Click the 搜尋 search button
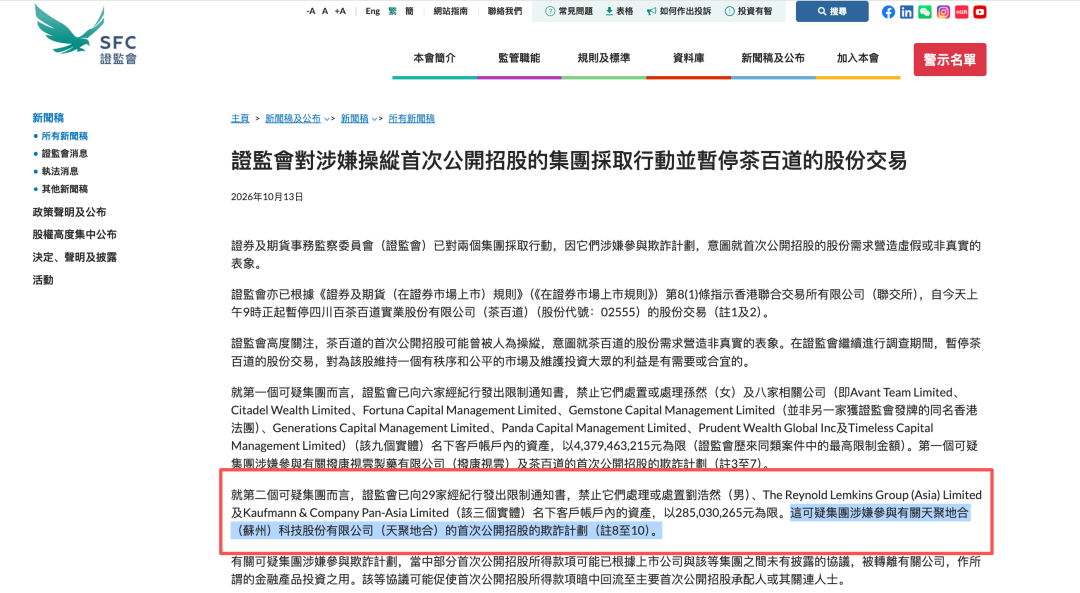The height and width of the screenshot is (593, 1080). (x=832, y=11)
